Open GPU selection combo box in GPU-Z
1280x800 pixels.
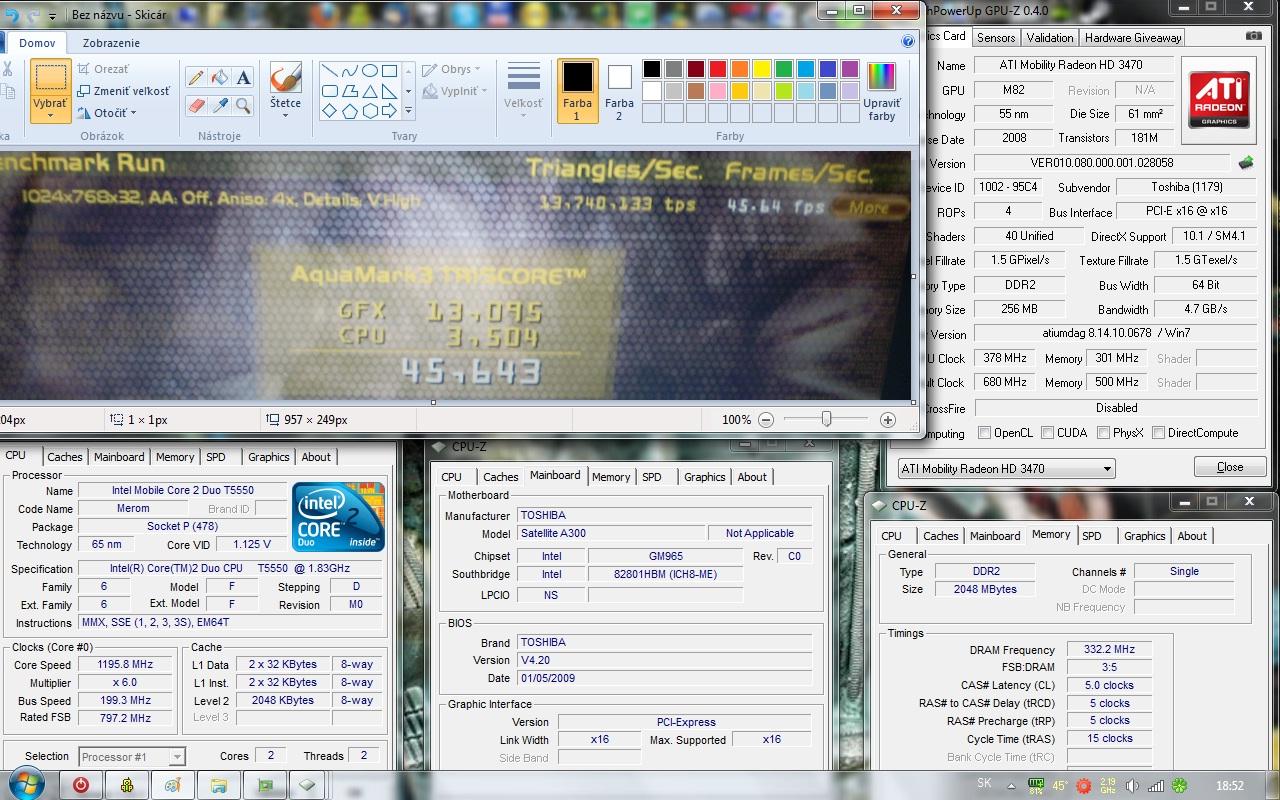[x=1005, y=468]
